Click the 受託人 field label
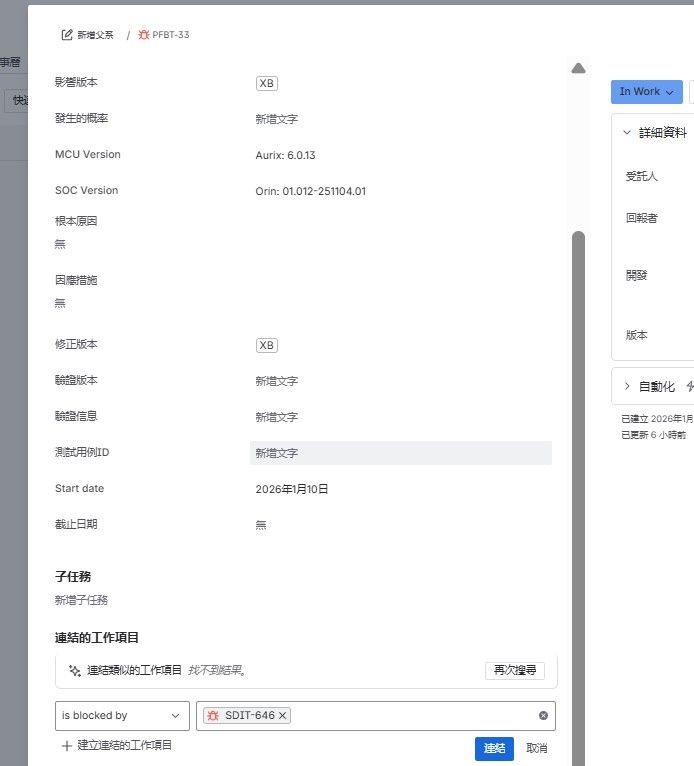The width and height of the screenshot is (694, 766). pos(642,176)
